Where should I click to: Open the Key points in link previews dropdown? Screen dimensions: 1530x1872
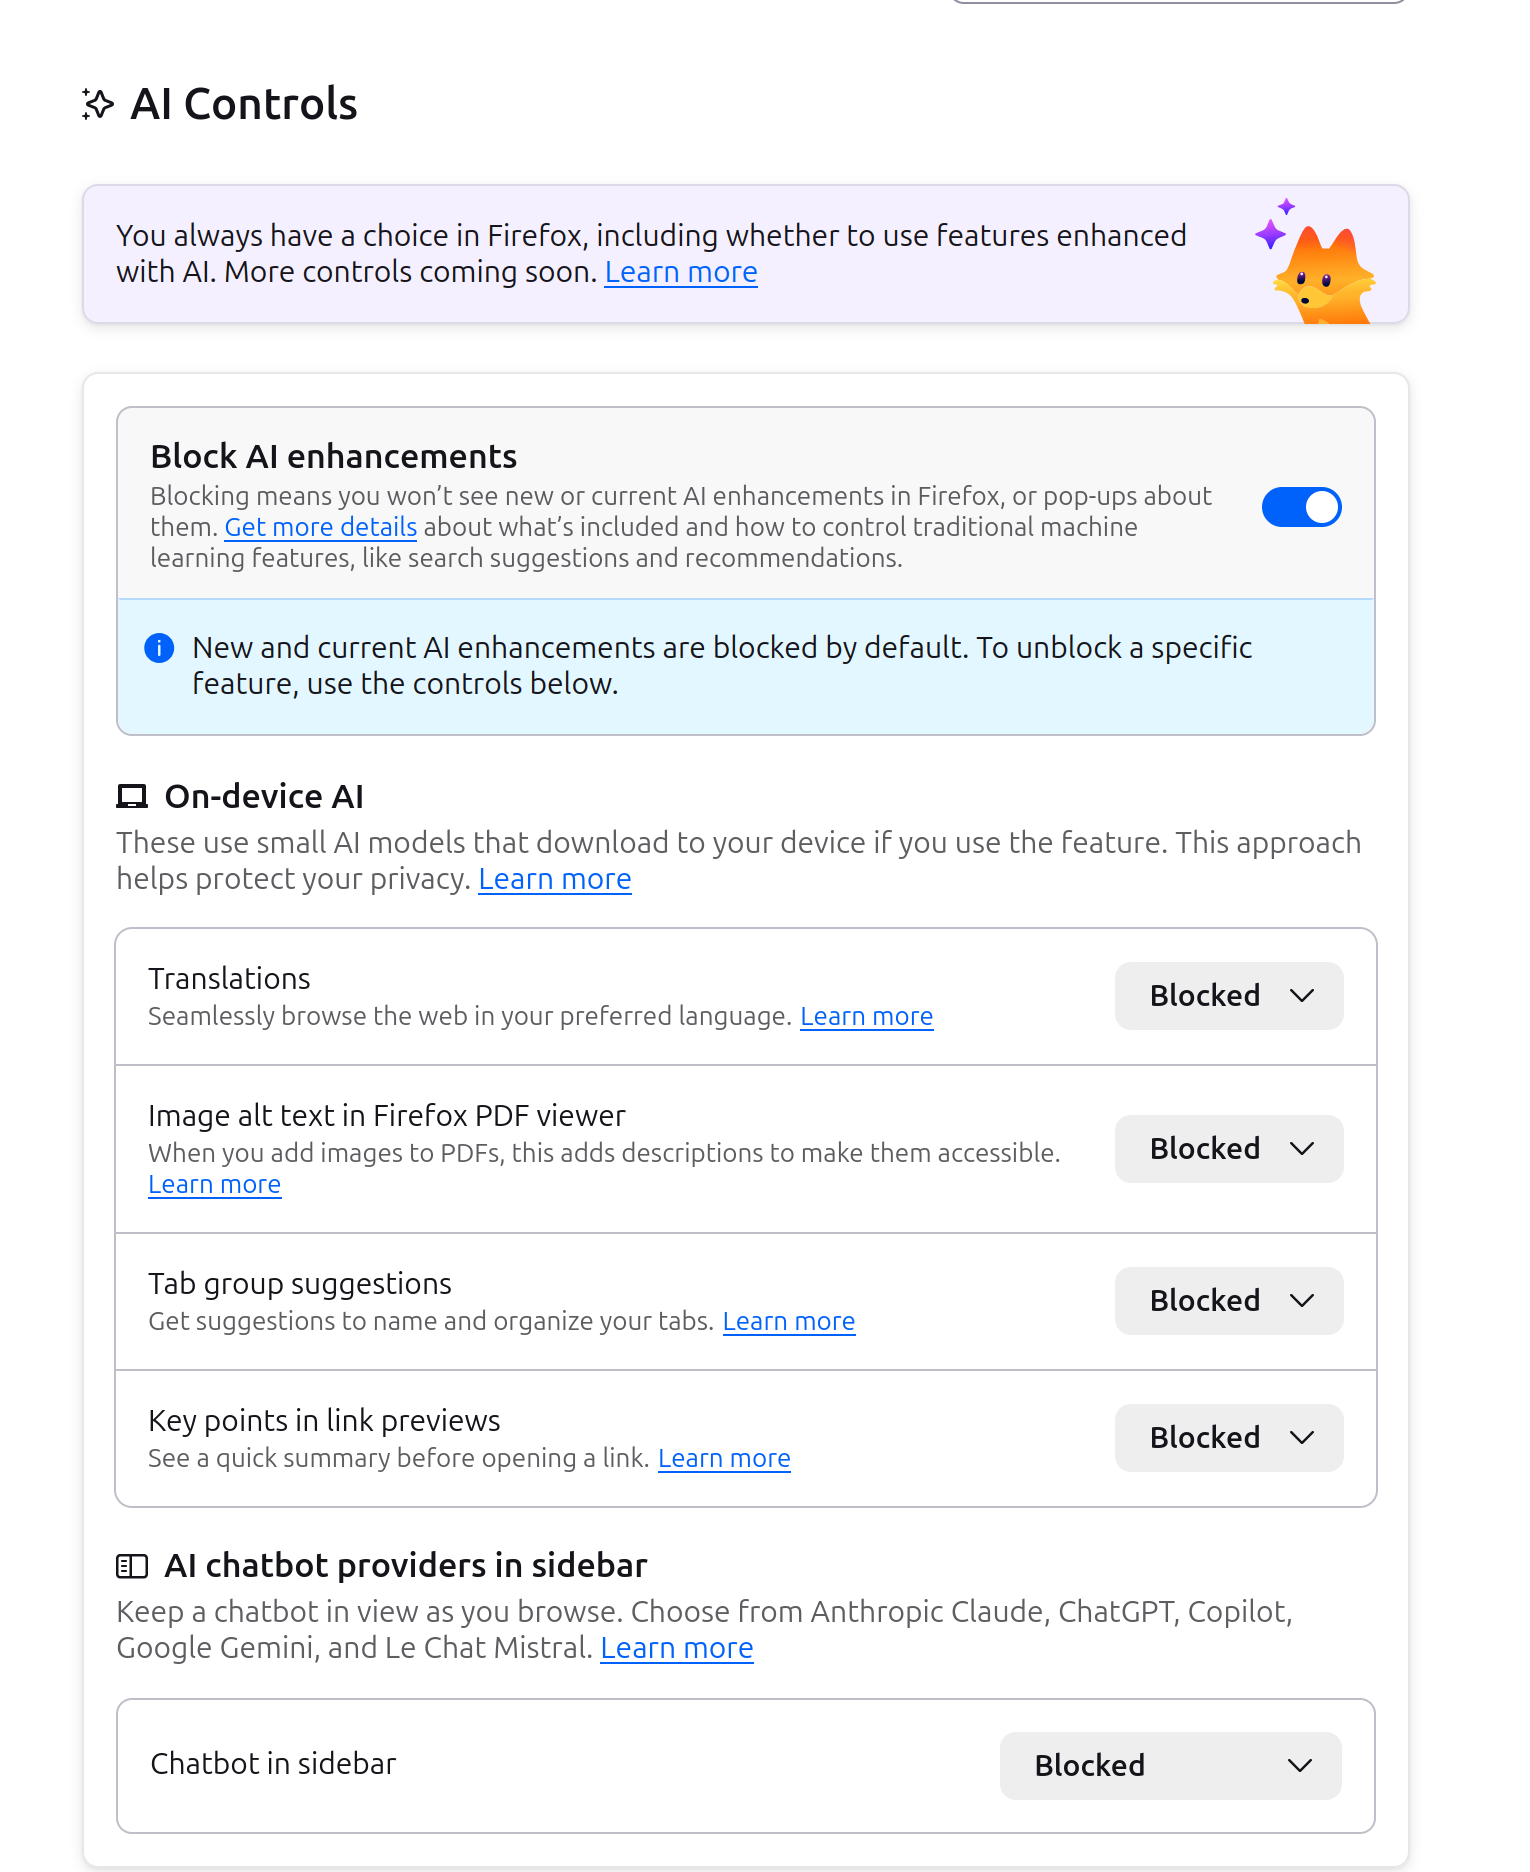(x=1228, y=1437)
